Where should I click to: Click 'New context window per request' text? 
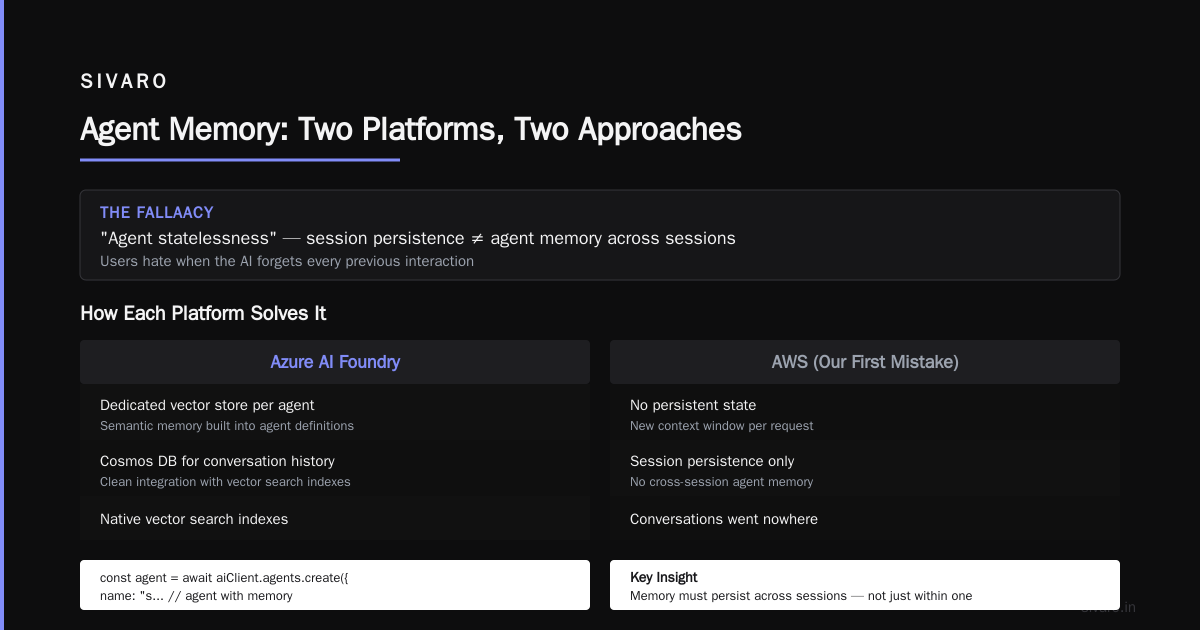click(x=722, y=426)
